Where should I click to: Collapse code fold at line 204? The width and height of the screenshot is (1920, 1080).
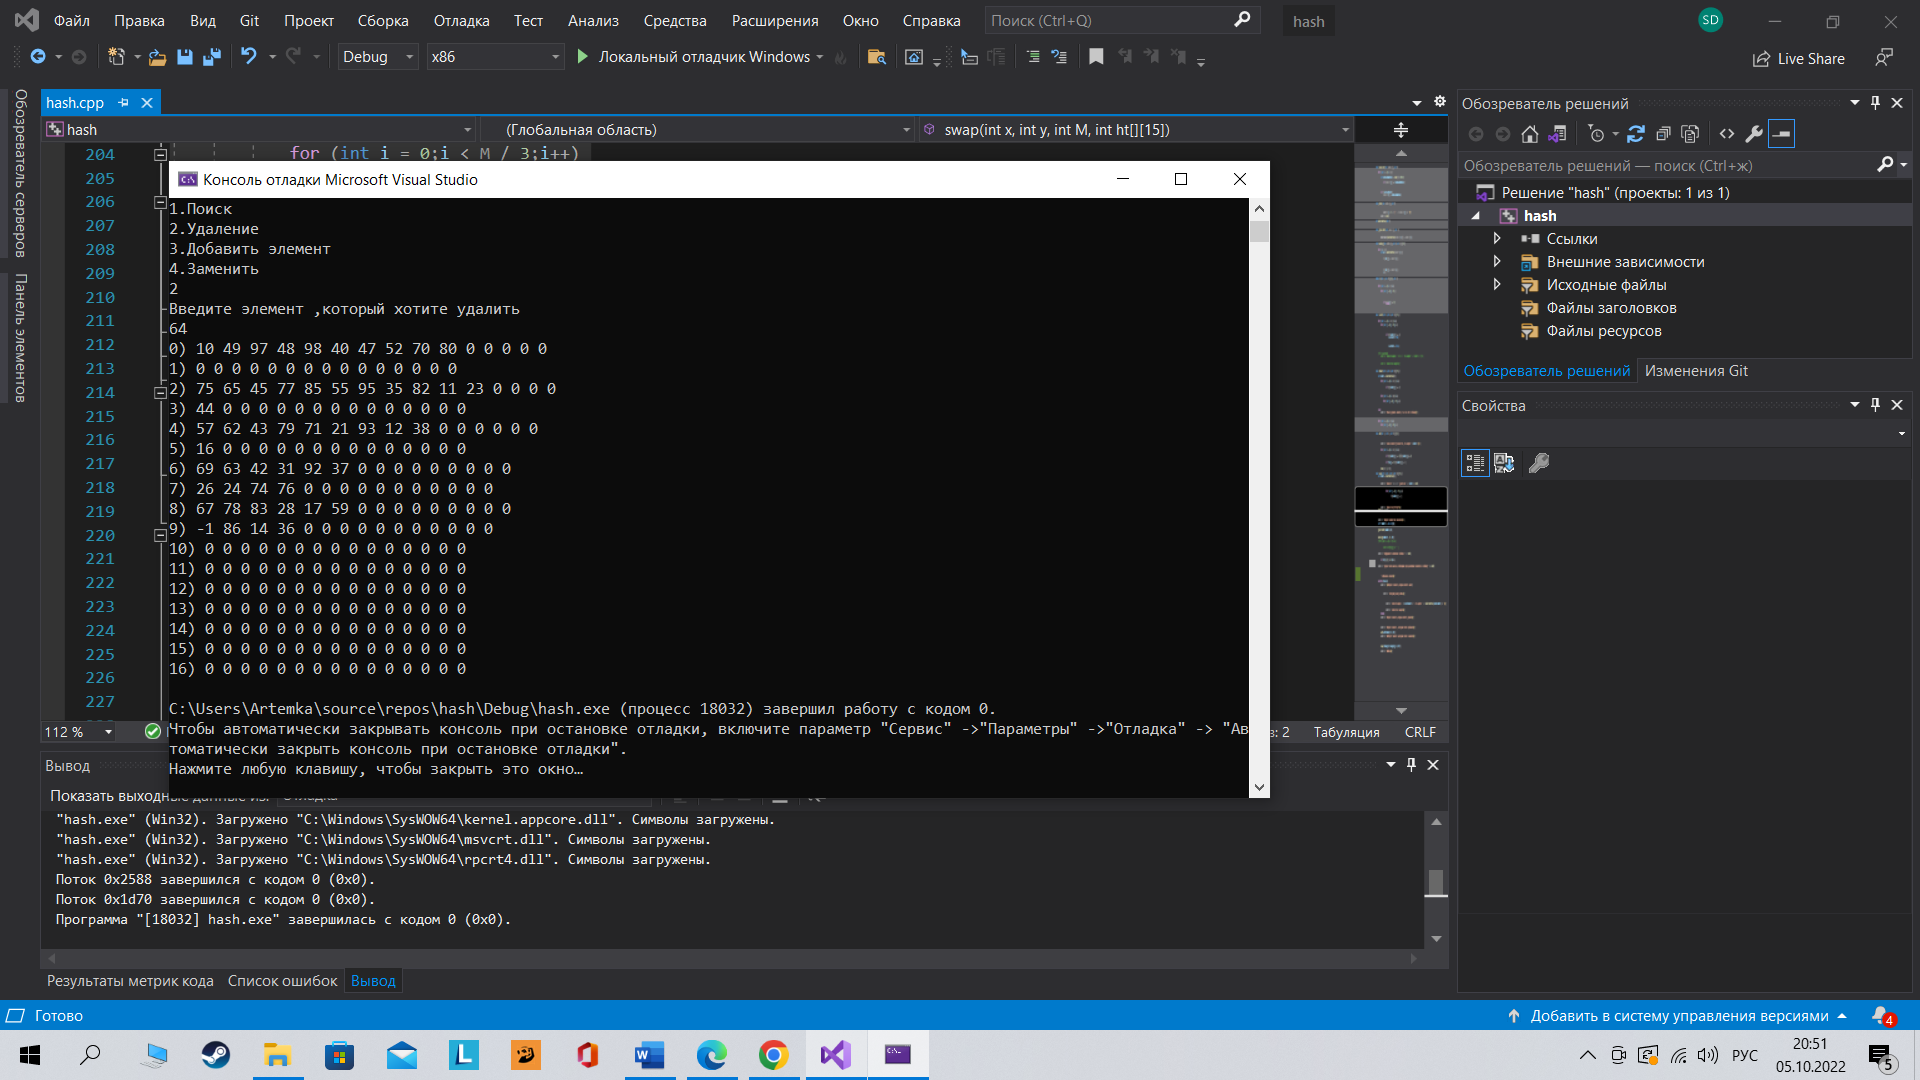pos(160,154)
